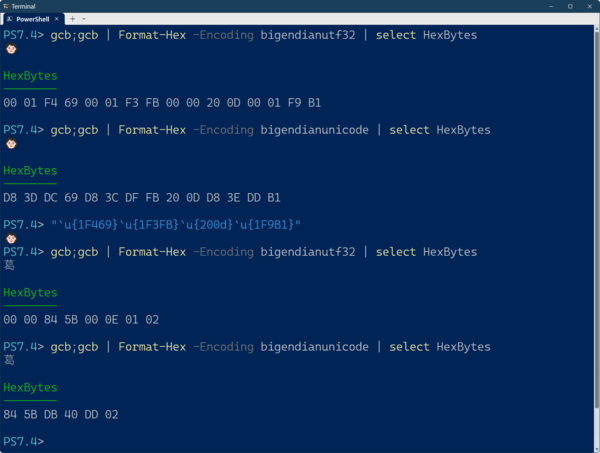Image resolution: width=600 pixels, height=453 pixels.
Task: Maximize the Terminal window
Action: tap(570, 6)
